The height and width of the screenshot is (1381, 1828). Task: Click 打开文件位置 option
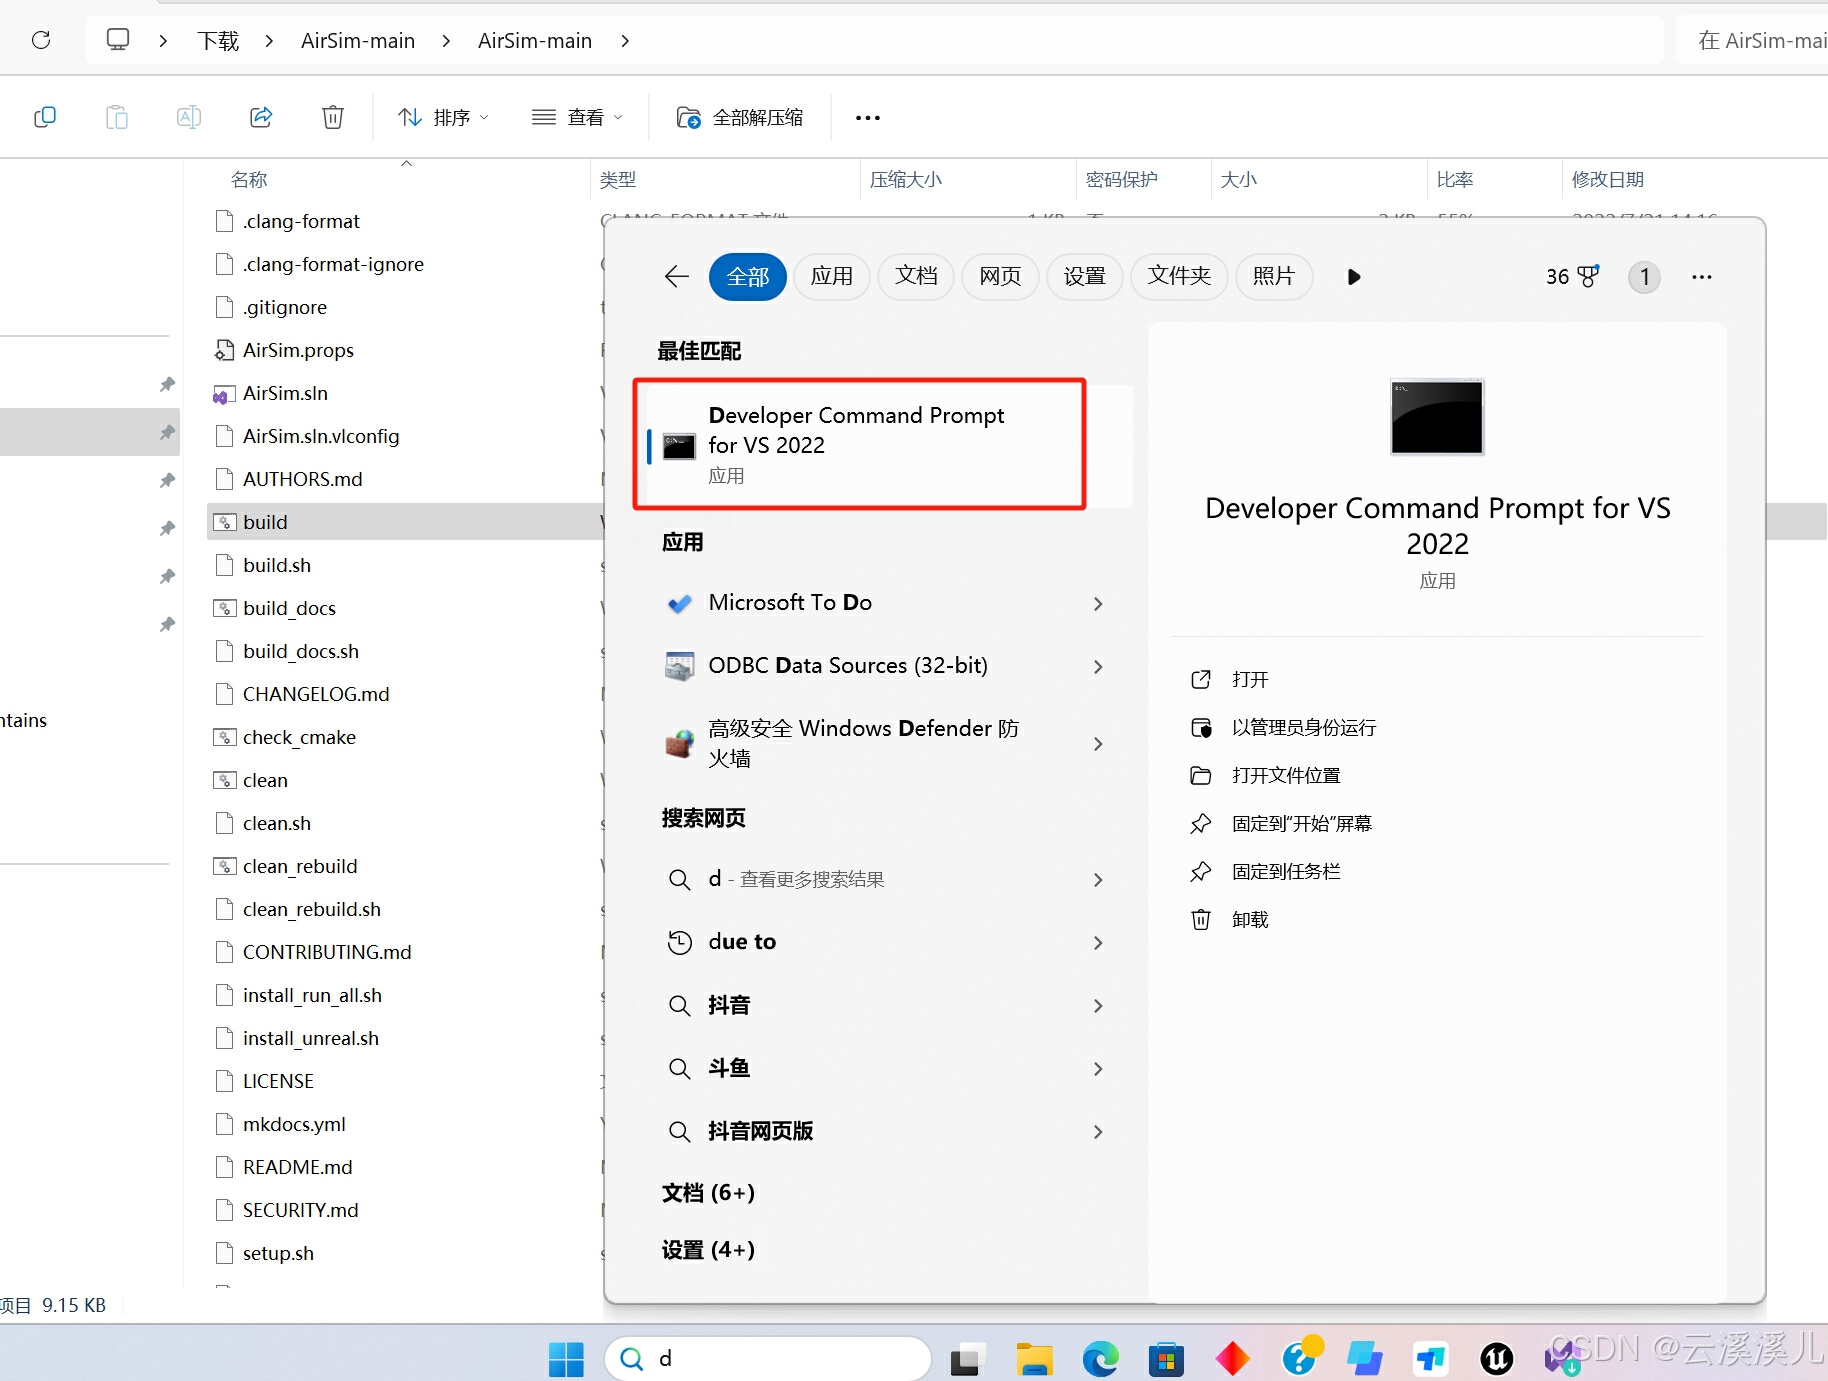(x=1286, y=776)
